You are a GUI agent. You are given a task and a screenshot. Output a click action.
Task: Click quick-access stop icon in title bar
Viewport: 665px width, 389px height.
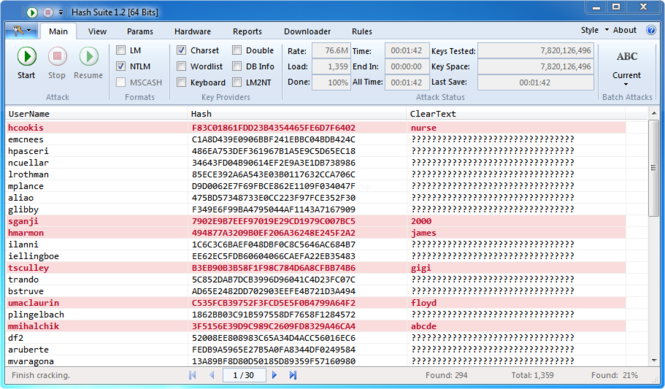pyautogui.click(x=48, y=12)
